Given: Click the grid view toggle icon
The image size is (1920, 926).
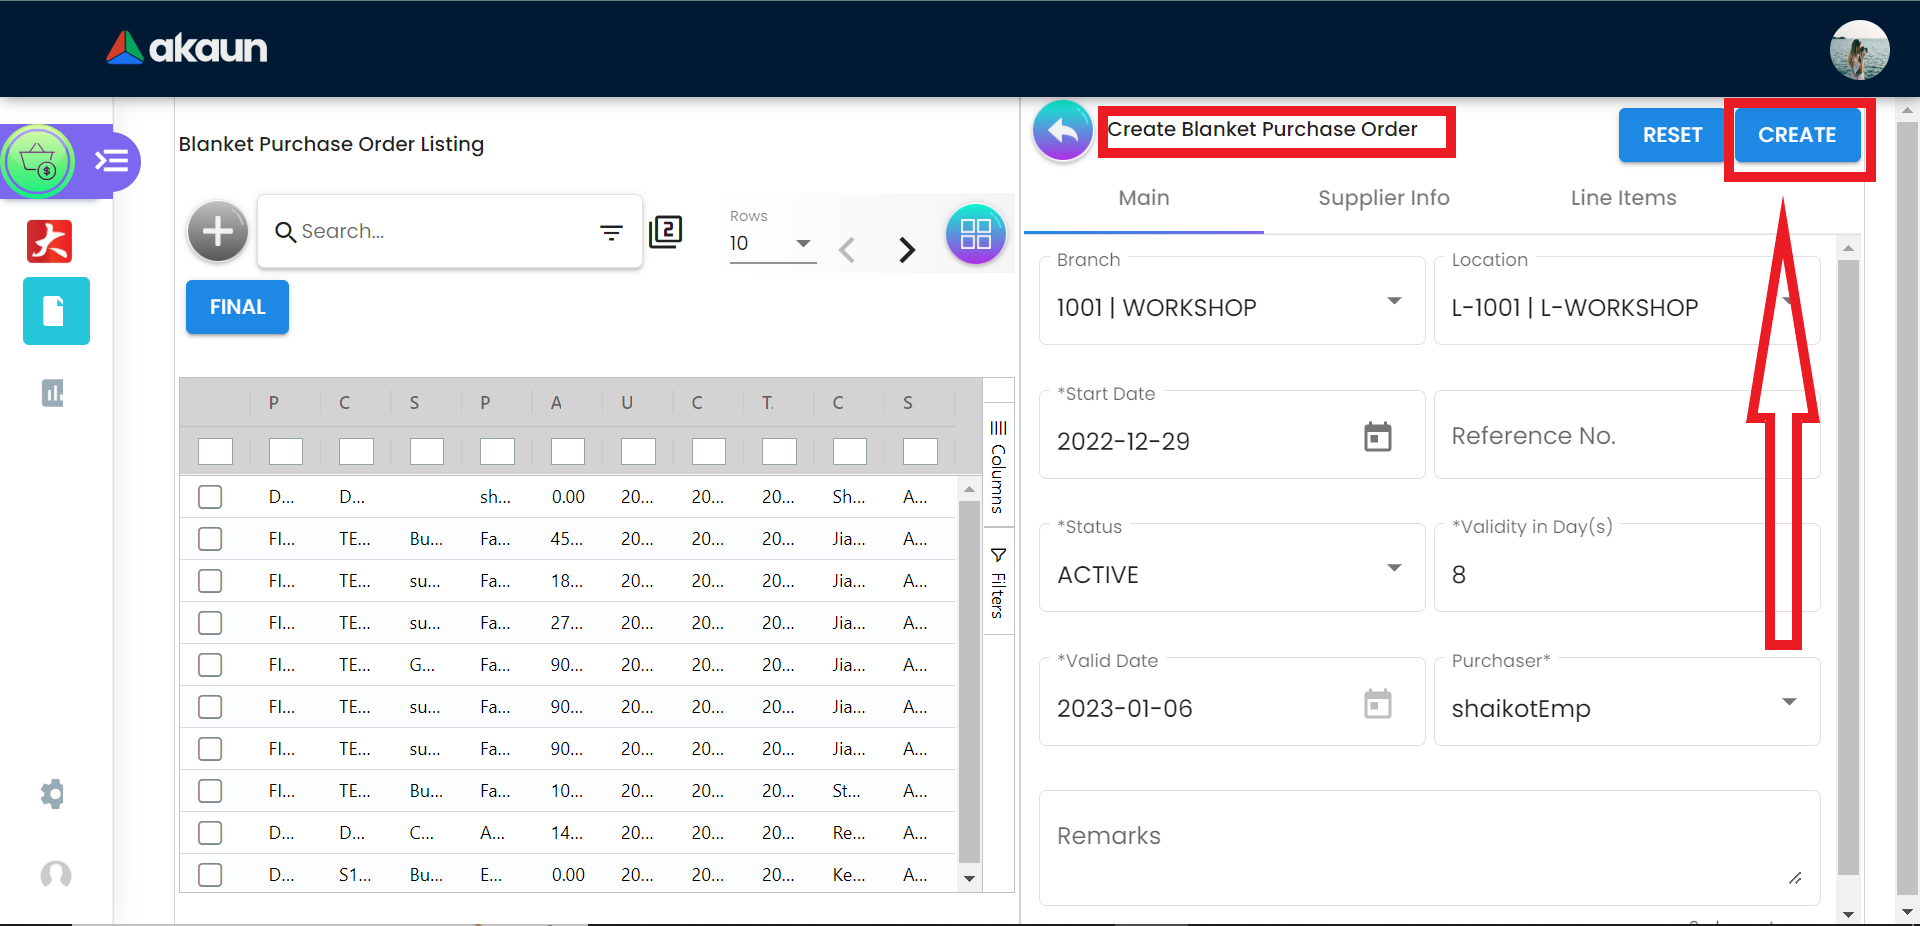Looking at the screenshot, I should point(975,234).
